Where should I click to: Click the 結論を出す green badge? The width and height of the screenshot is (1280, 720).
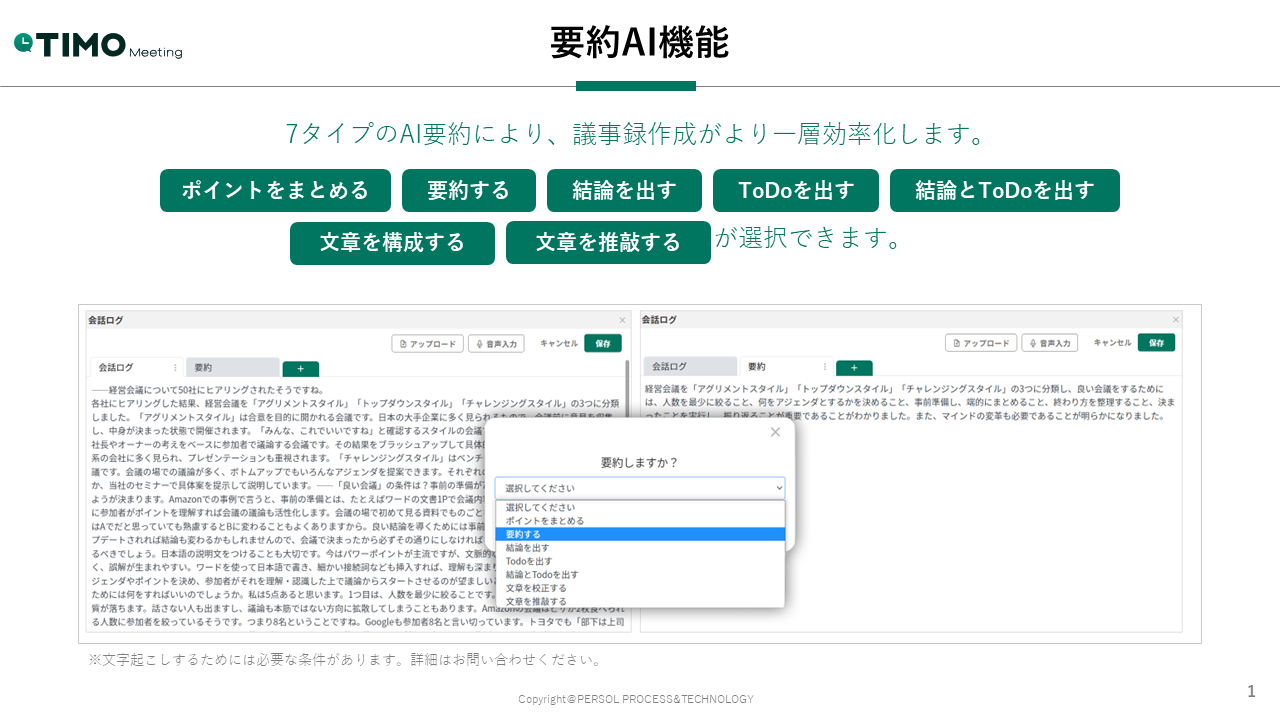tap(624, 190)
